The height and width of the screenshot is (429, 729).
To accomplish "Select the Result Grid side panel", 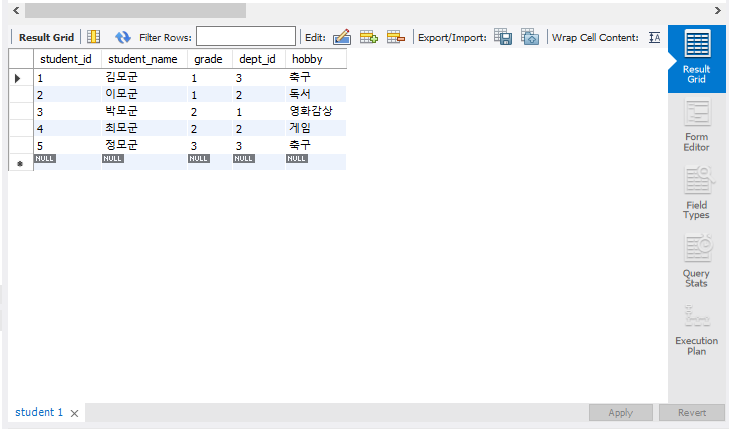I will tap(696, 57).
